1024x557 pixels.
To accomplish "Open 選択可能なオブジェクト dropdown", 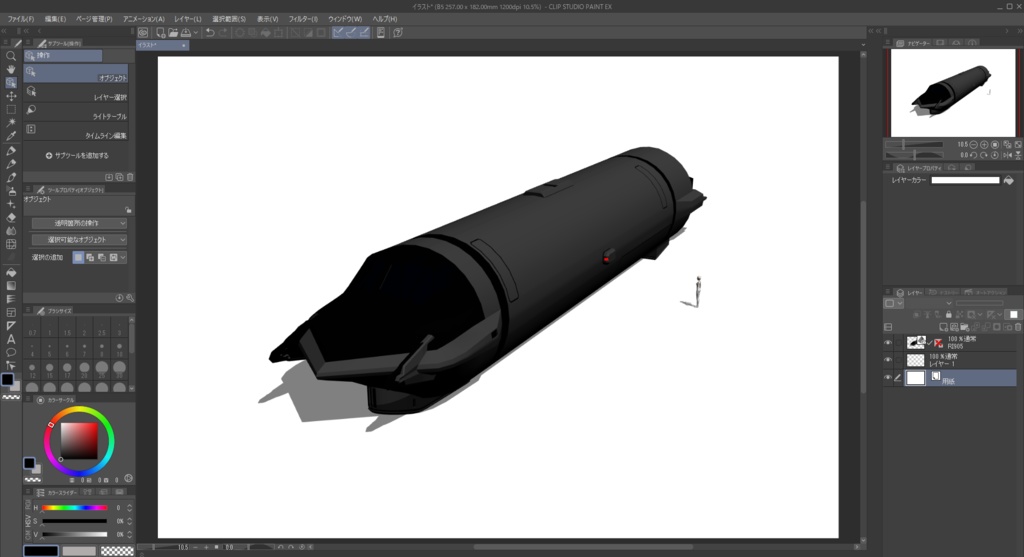I will click(79, 240).
